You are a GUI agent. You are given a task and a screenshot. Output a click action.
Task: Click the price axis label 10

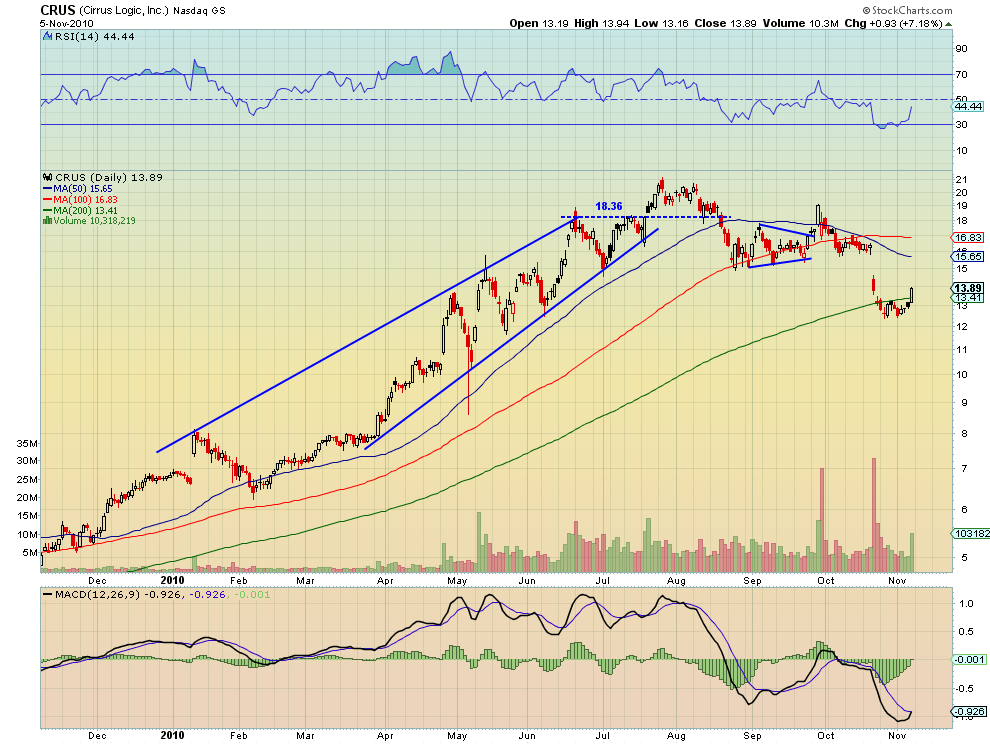pyautogui.click(x=961, y=375)
